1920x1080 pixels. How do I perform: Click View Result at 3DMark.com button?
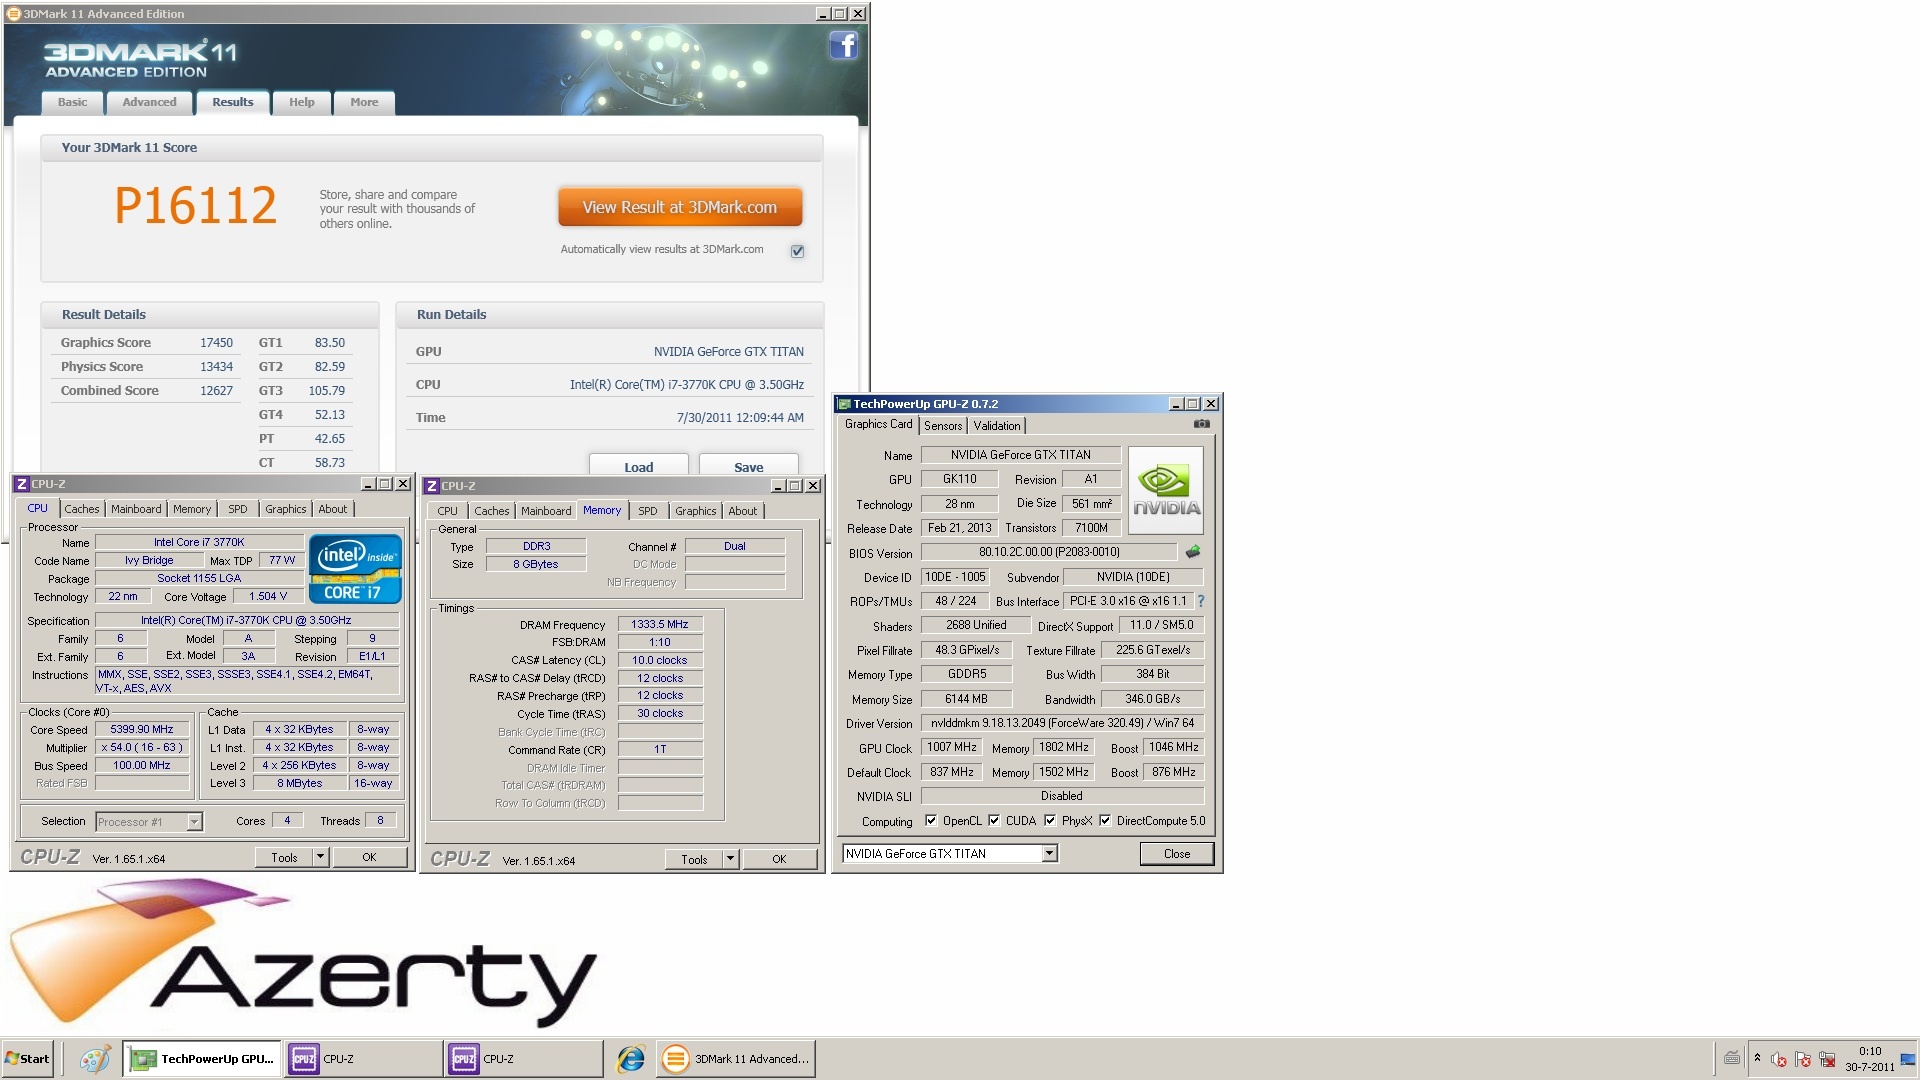[x=680, y=208]
